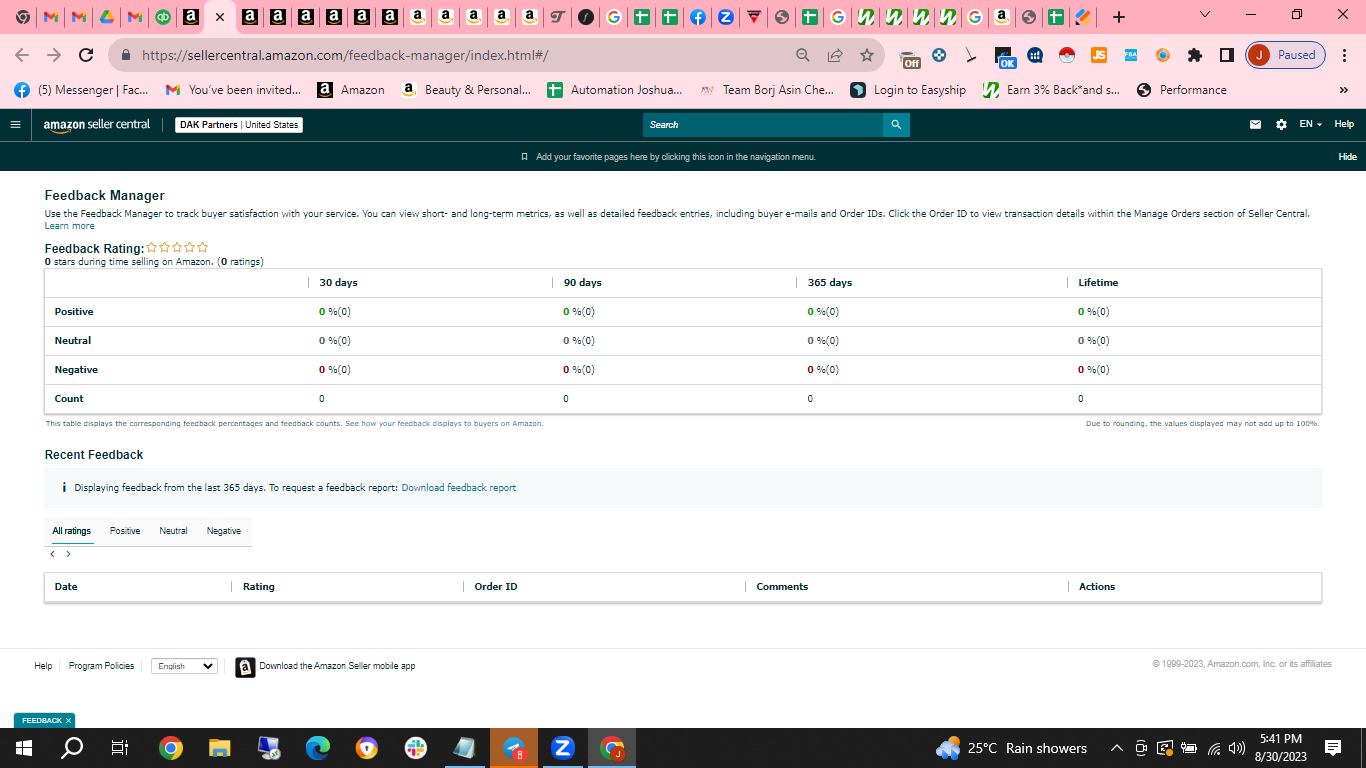This screenshot has width=1366, height=768.
Task: Open Windows taskbar search
Action: point(73,748)
